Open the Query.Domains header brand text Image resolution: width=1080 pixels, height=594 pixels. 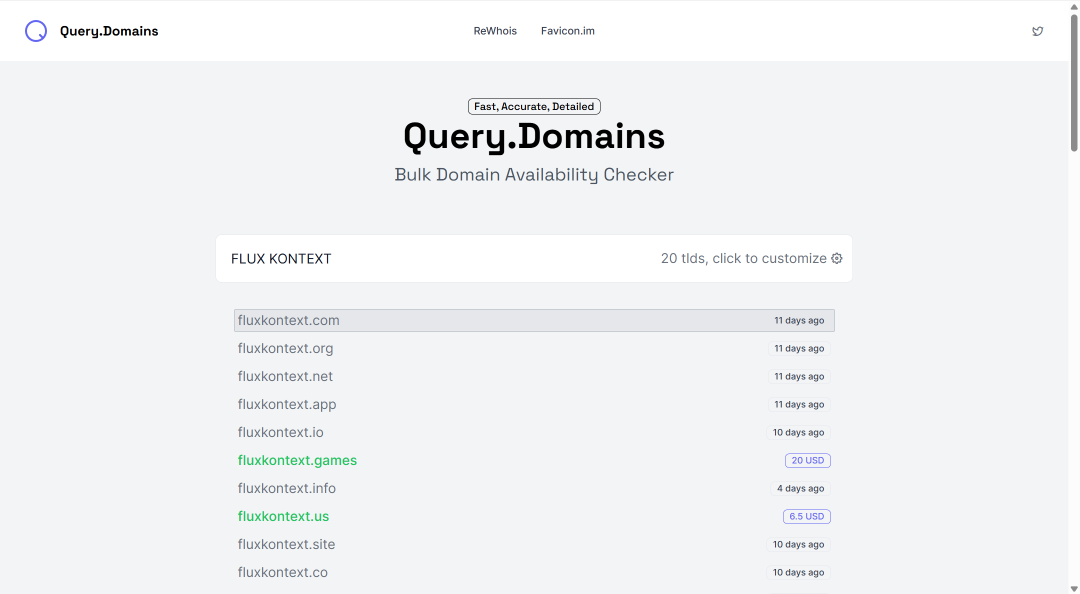[109, 31]
